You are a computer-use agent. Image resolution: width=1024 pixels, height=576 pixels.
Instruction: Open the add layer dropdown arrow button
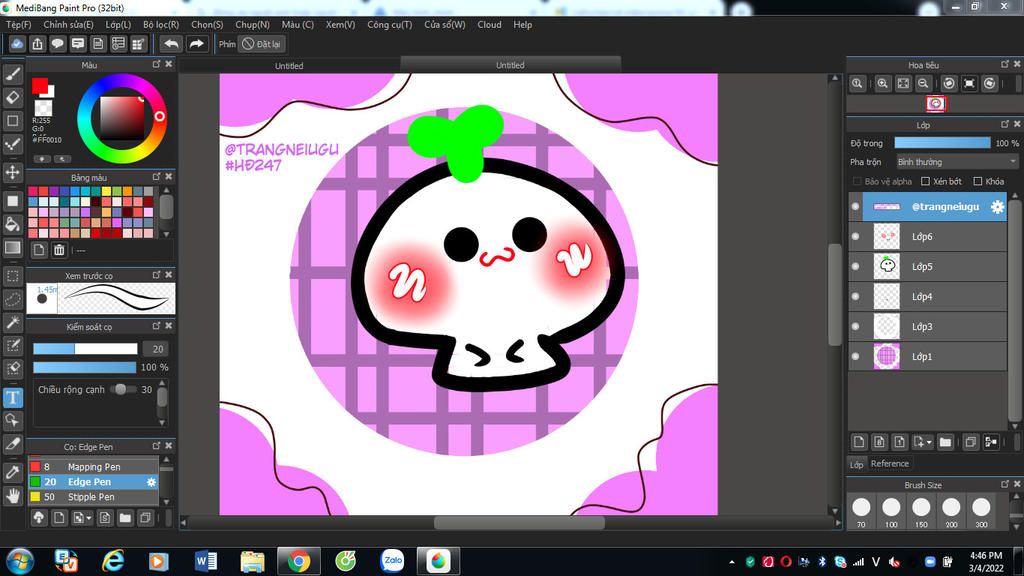pyautogui.click(x=922, y=442)
